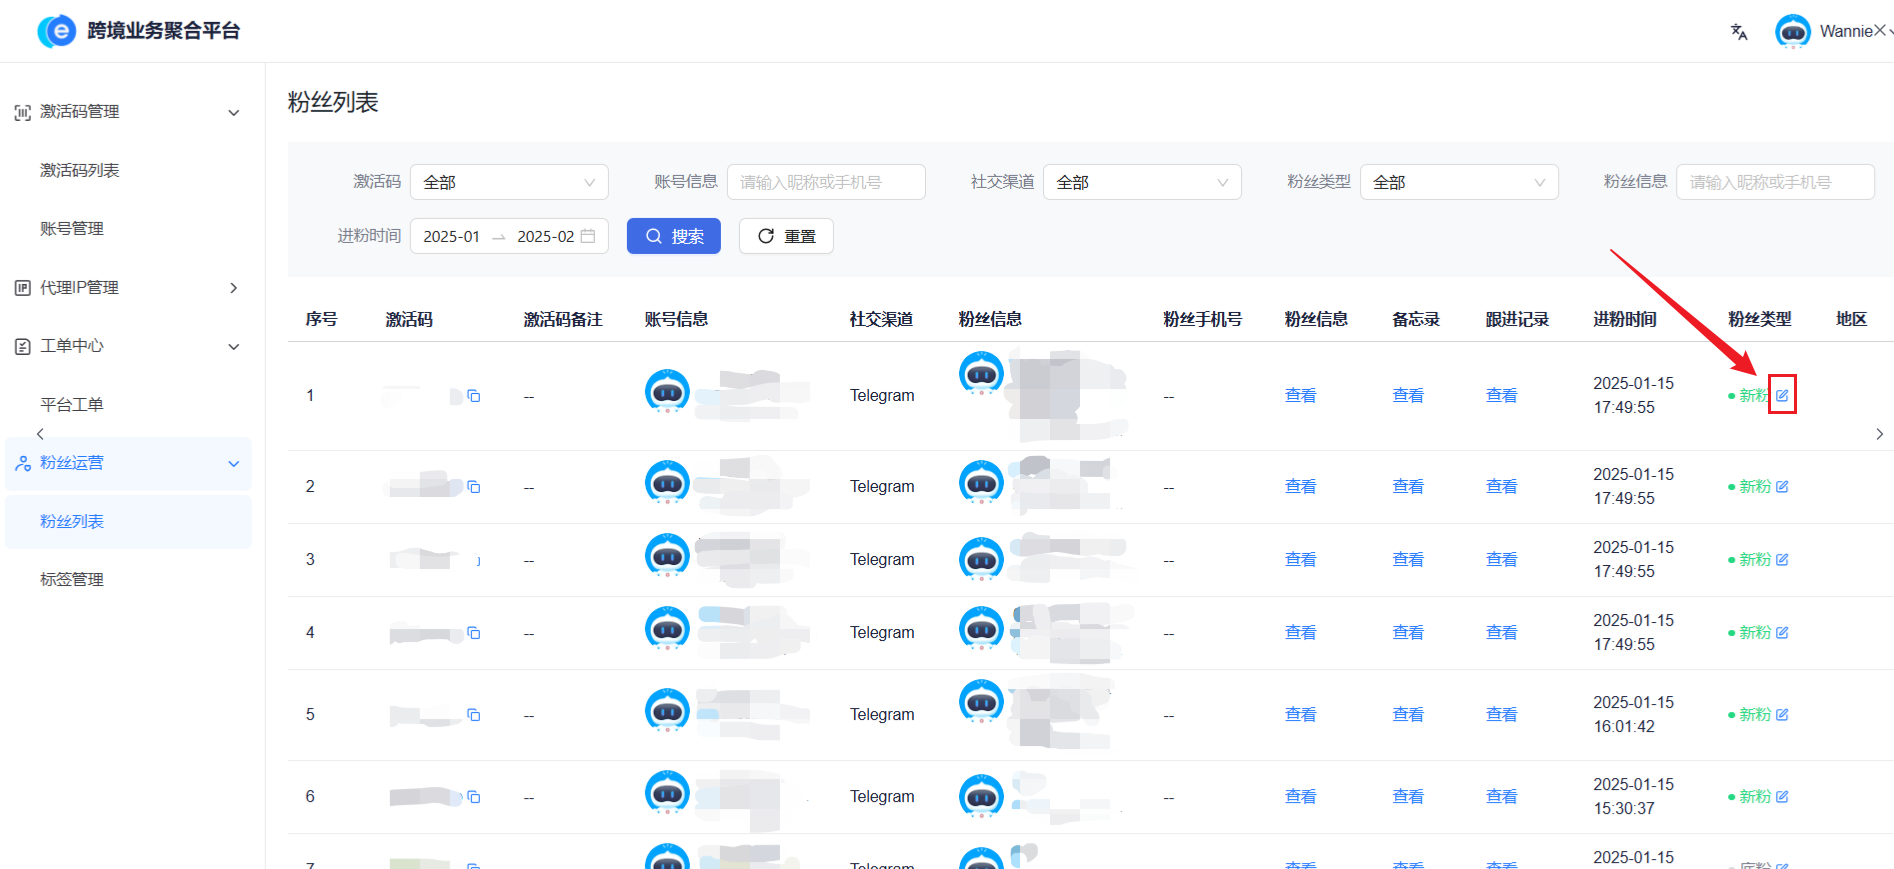The height and width of the screenshot is (869, 1894).
Task: Open 账号管理 in sidebar
Action: click(72, 229)
